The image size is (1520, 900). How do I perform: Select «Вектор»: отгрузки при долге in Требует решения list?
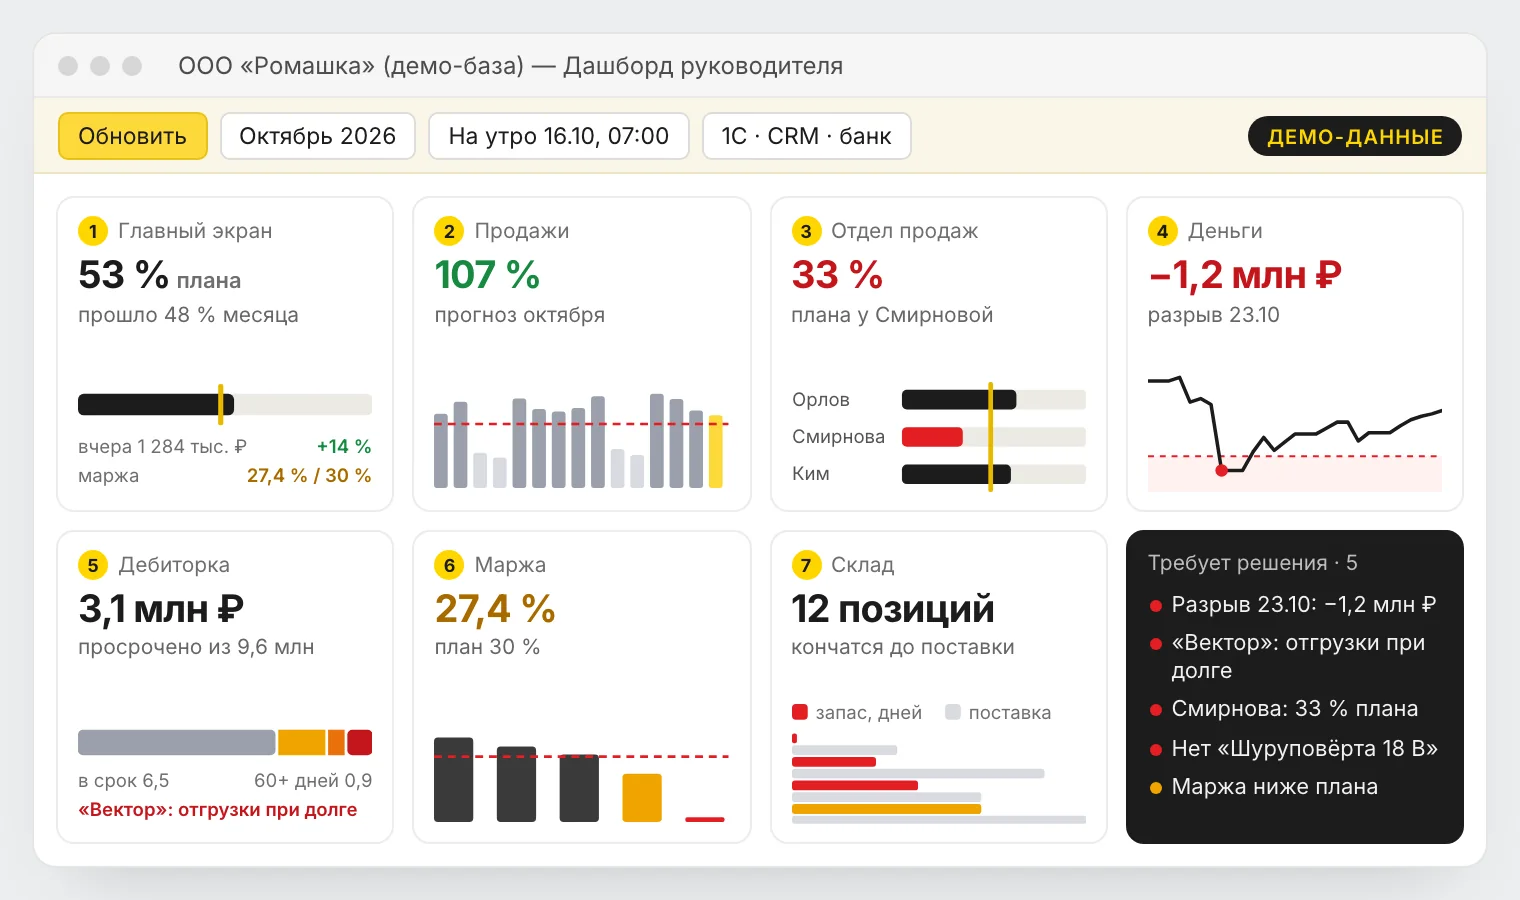click(1298, 656)
